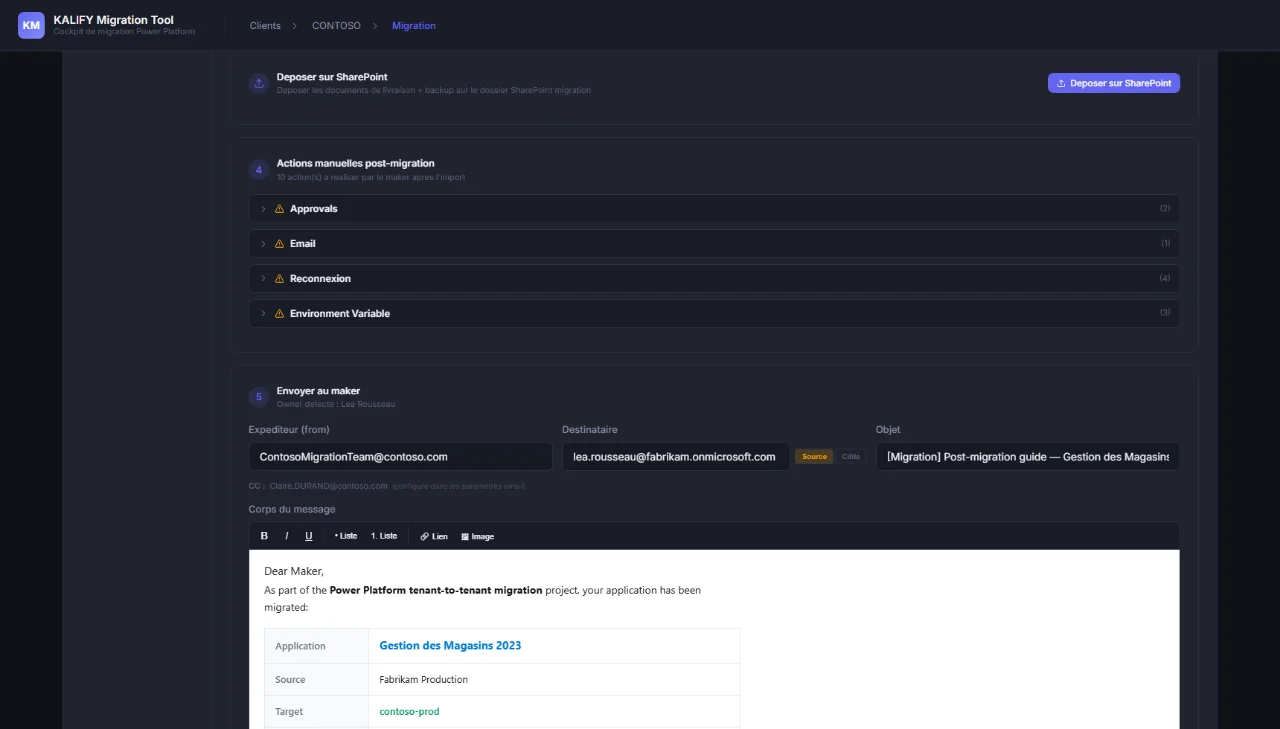Insert a bulleted Liste
1280x729 pixels.
pyautogui.click(x=345, y=536)
